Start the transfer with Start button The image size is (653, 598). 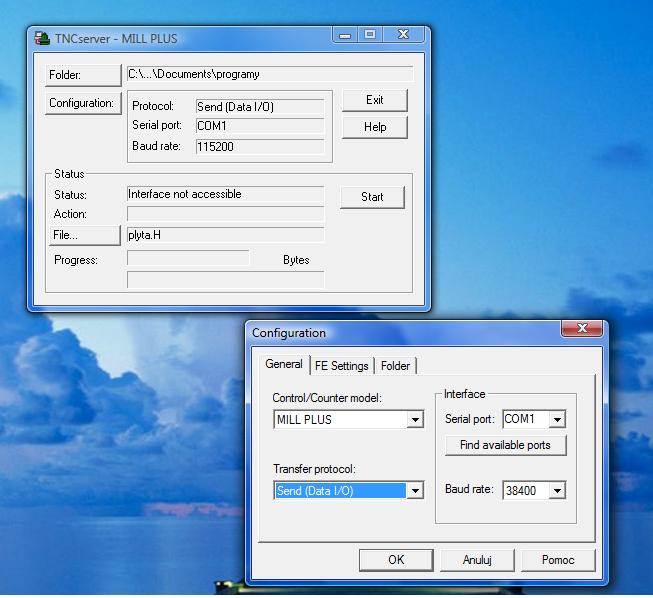click(x=372, y=197)
